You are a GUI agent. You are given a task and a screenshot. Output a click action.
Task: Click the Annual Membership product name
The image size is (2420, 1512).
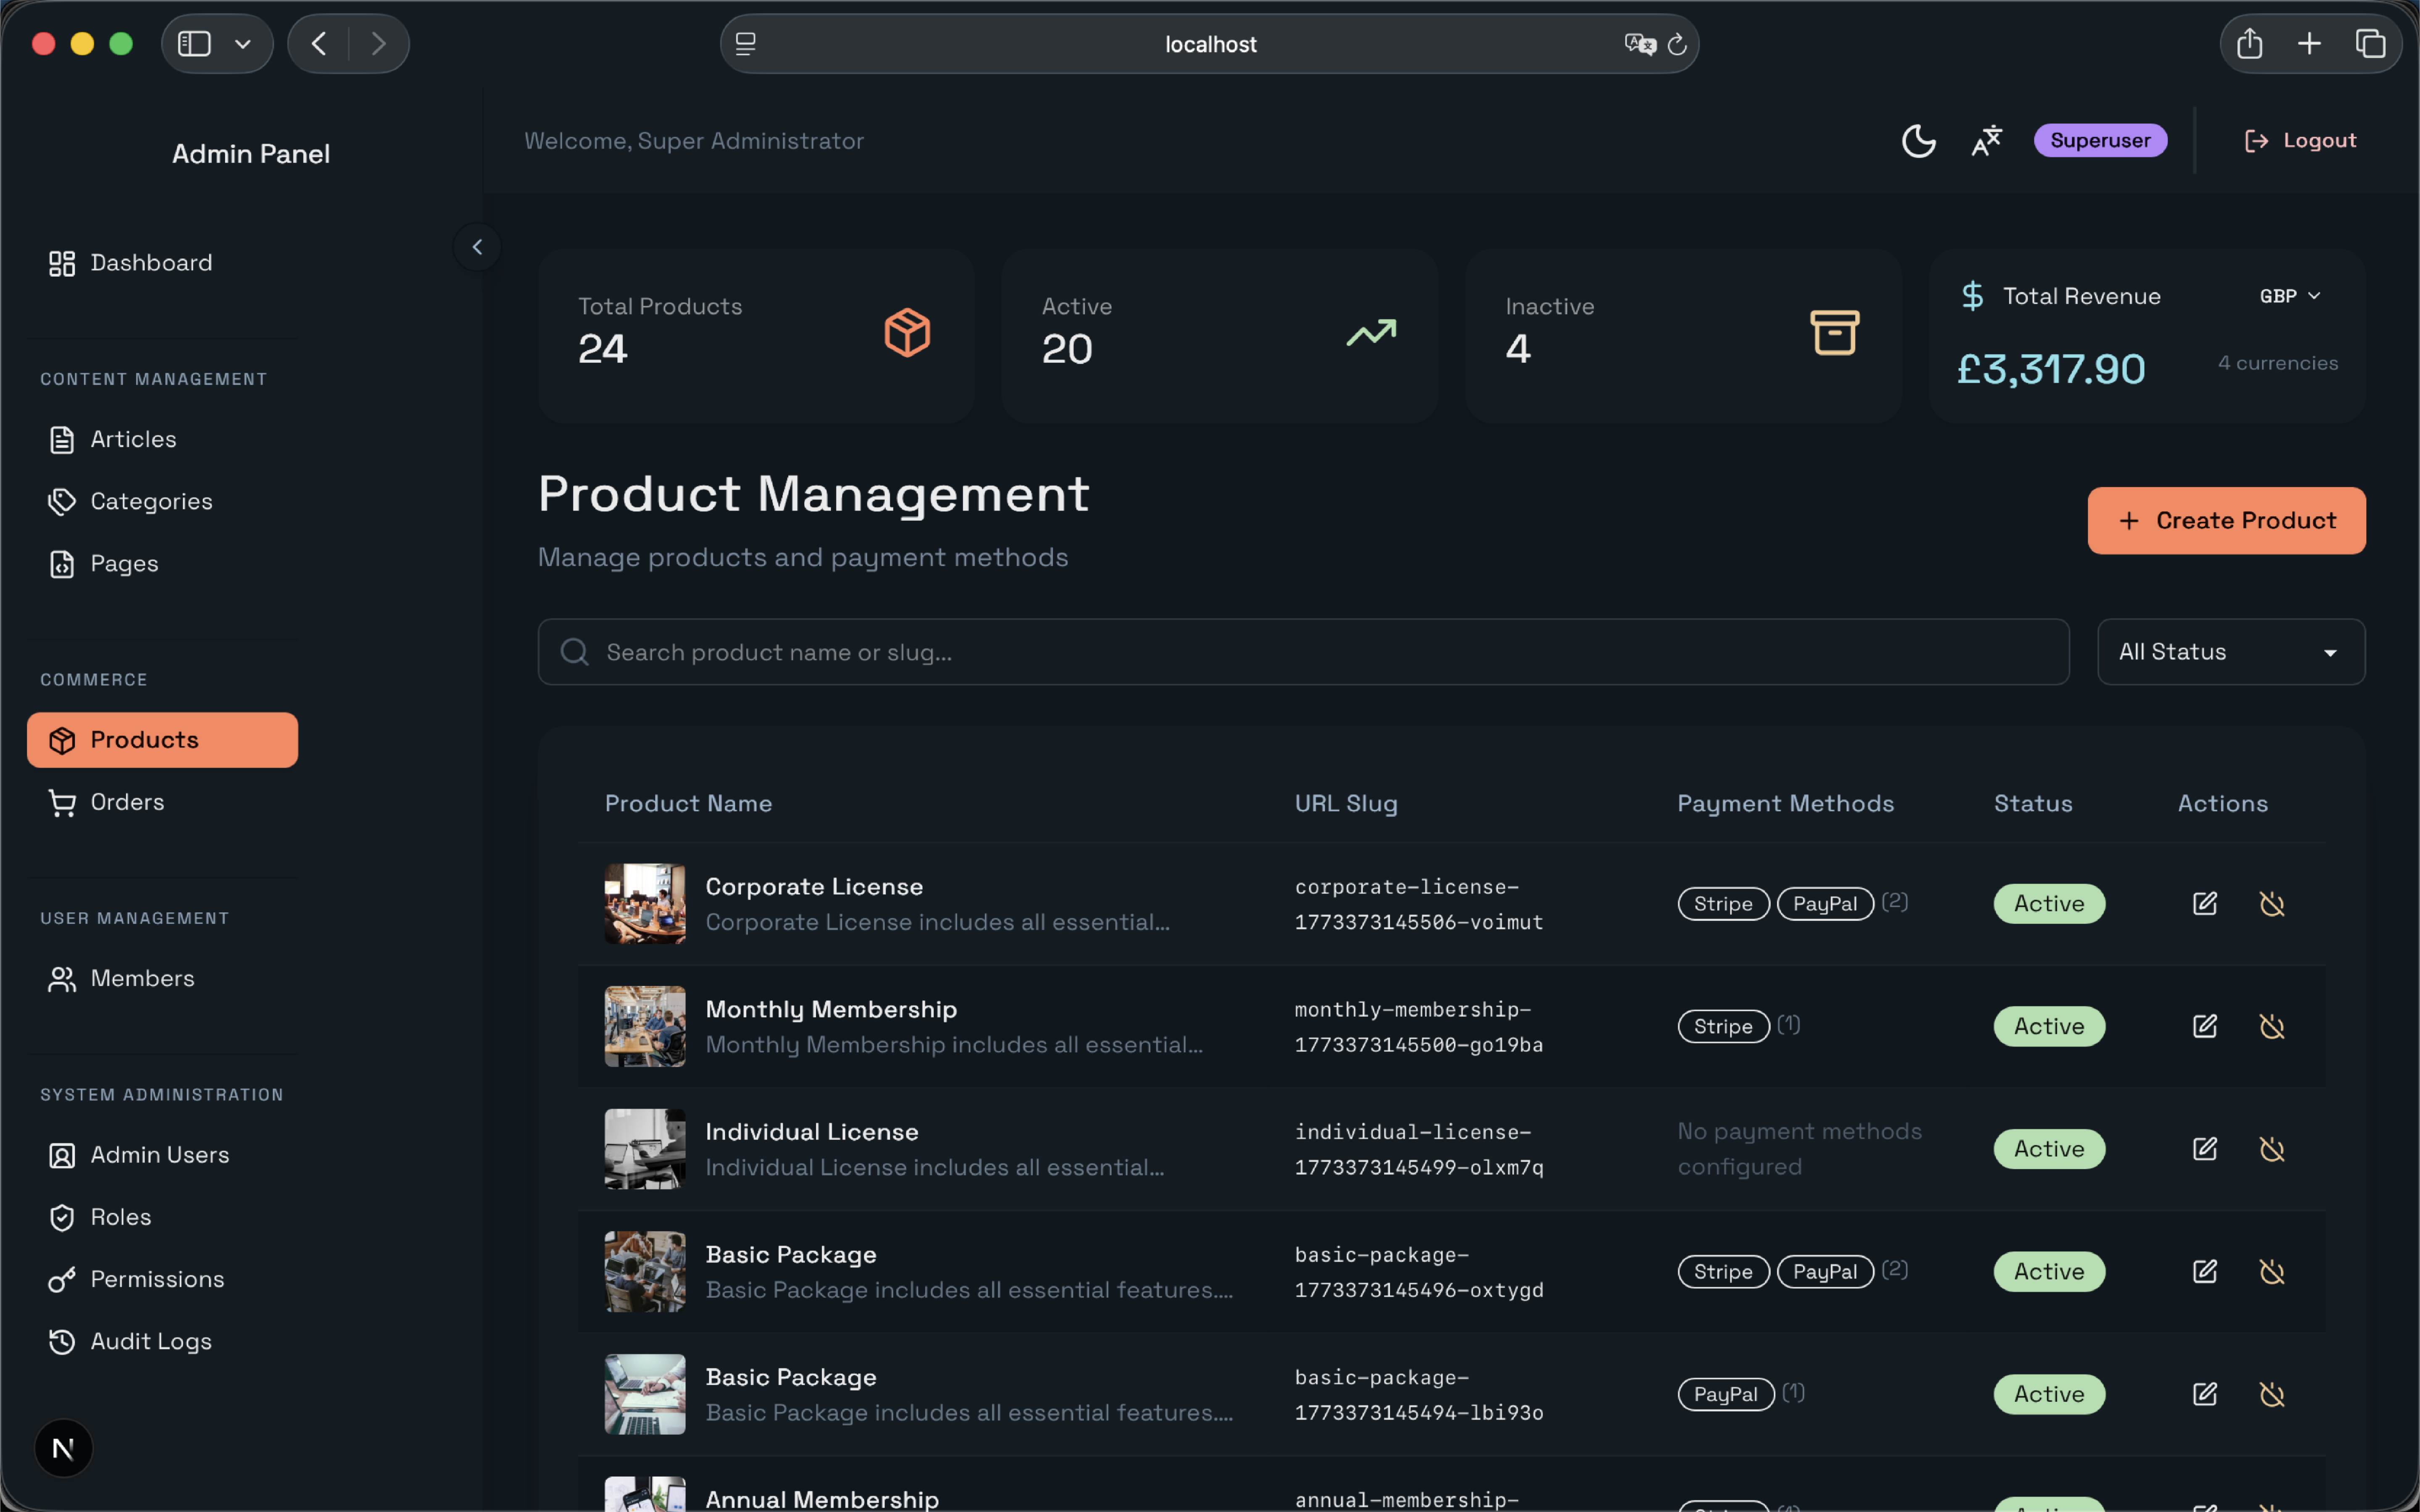coord(822,1499)
